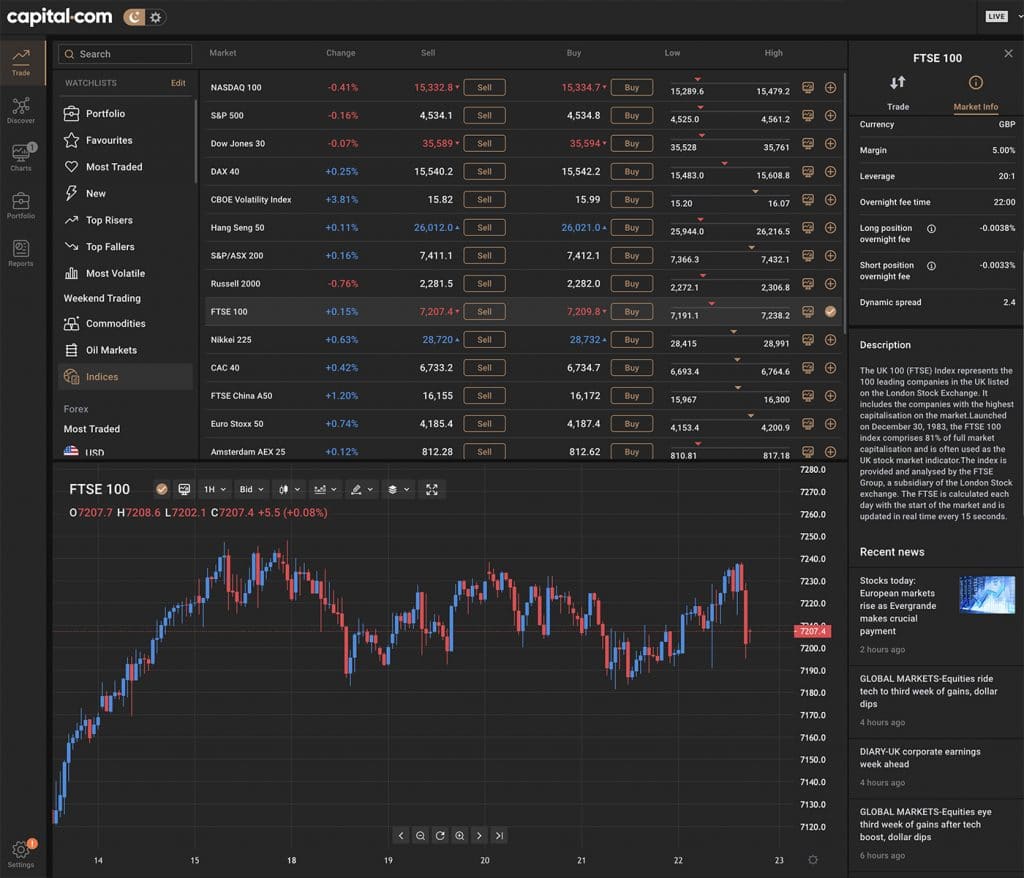This screenshot has height=878, width=1024.
Task: Open the Discover section in the left sidebar
Action: pyautogui.click(x=21, y=110)
